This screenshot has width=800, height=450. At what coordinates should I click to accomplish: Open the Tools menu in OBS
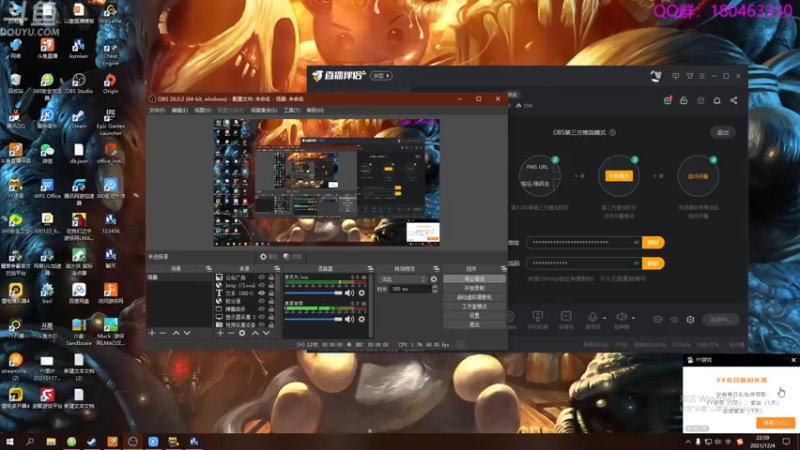(292, 110)
